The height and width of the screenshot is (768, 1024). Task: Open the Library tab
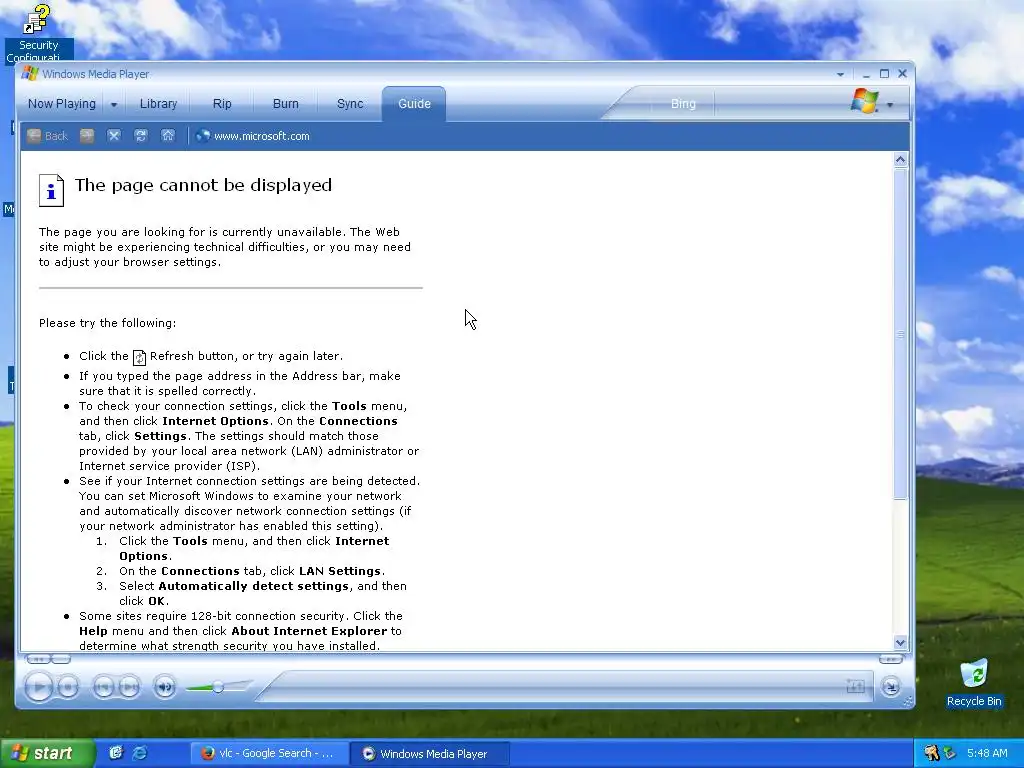[158, 104]
